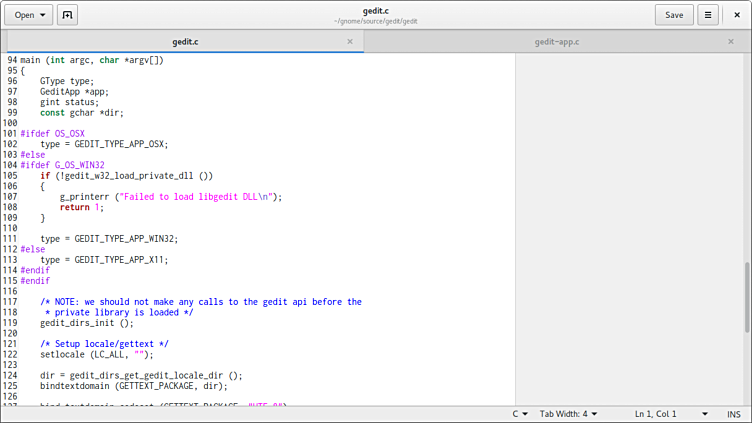Click the g_printerr error string line
752x423 pixels.
point(170,197)
